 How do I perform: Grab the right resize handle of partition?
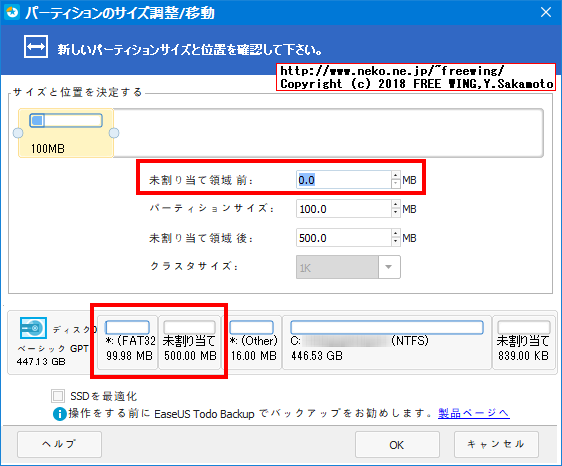tap(114, 133)
